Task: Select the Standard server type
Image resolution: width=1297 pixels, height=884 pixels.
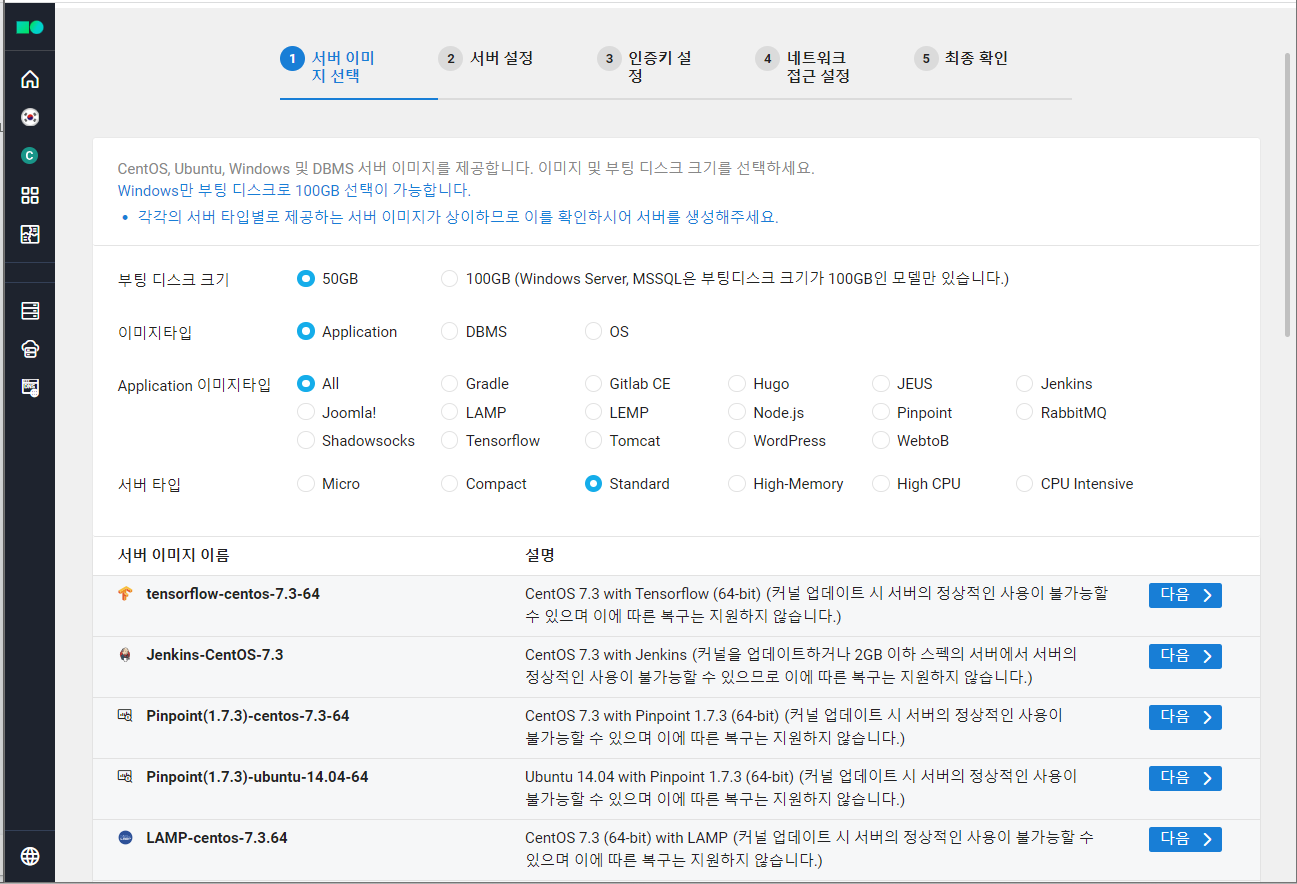Action: pyautogui.click(x=594, y=484)
